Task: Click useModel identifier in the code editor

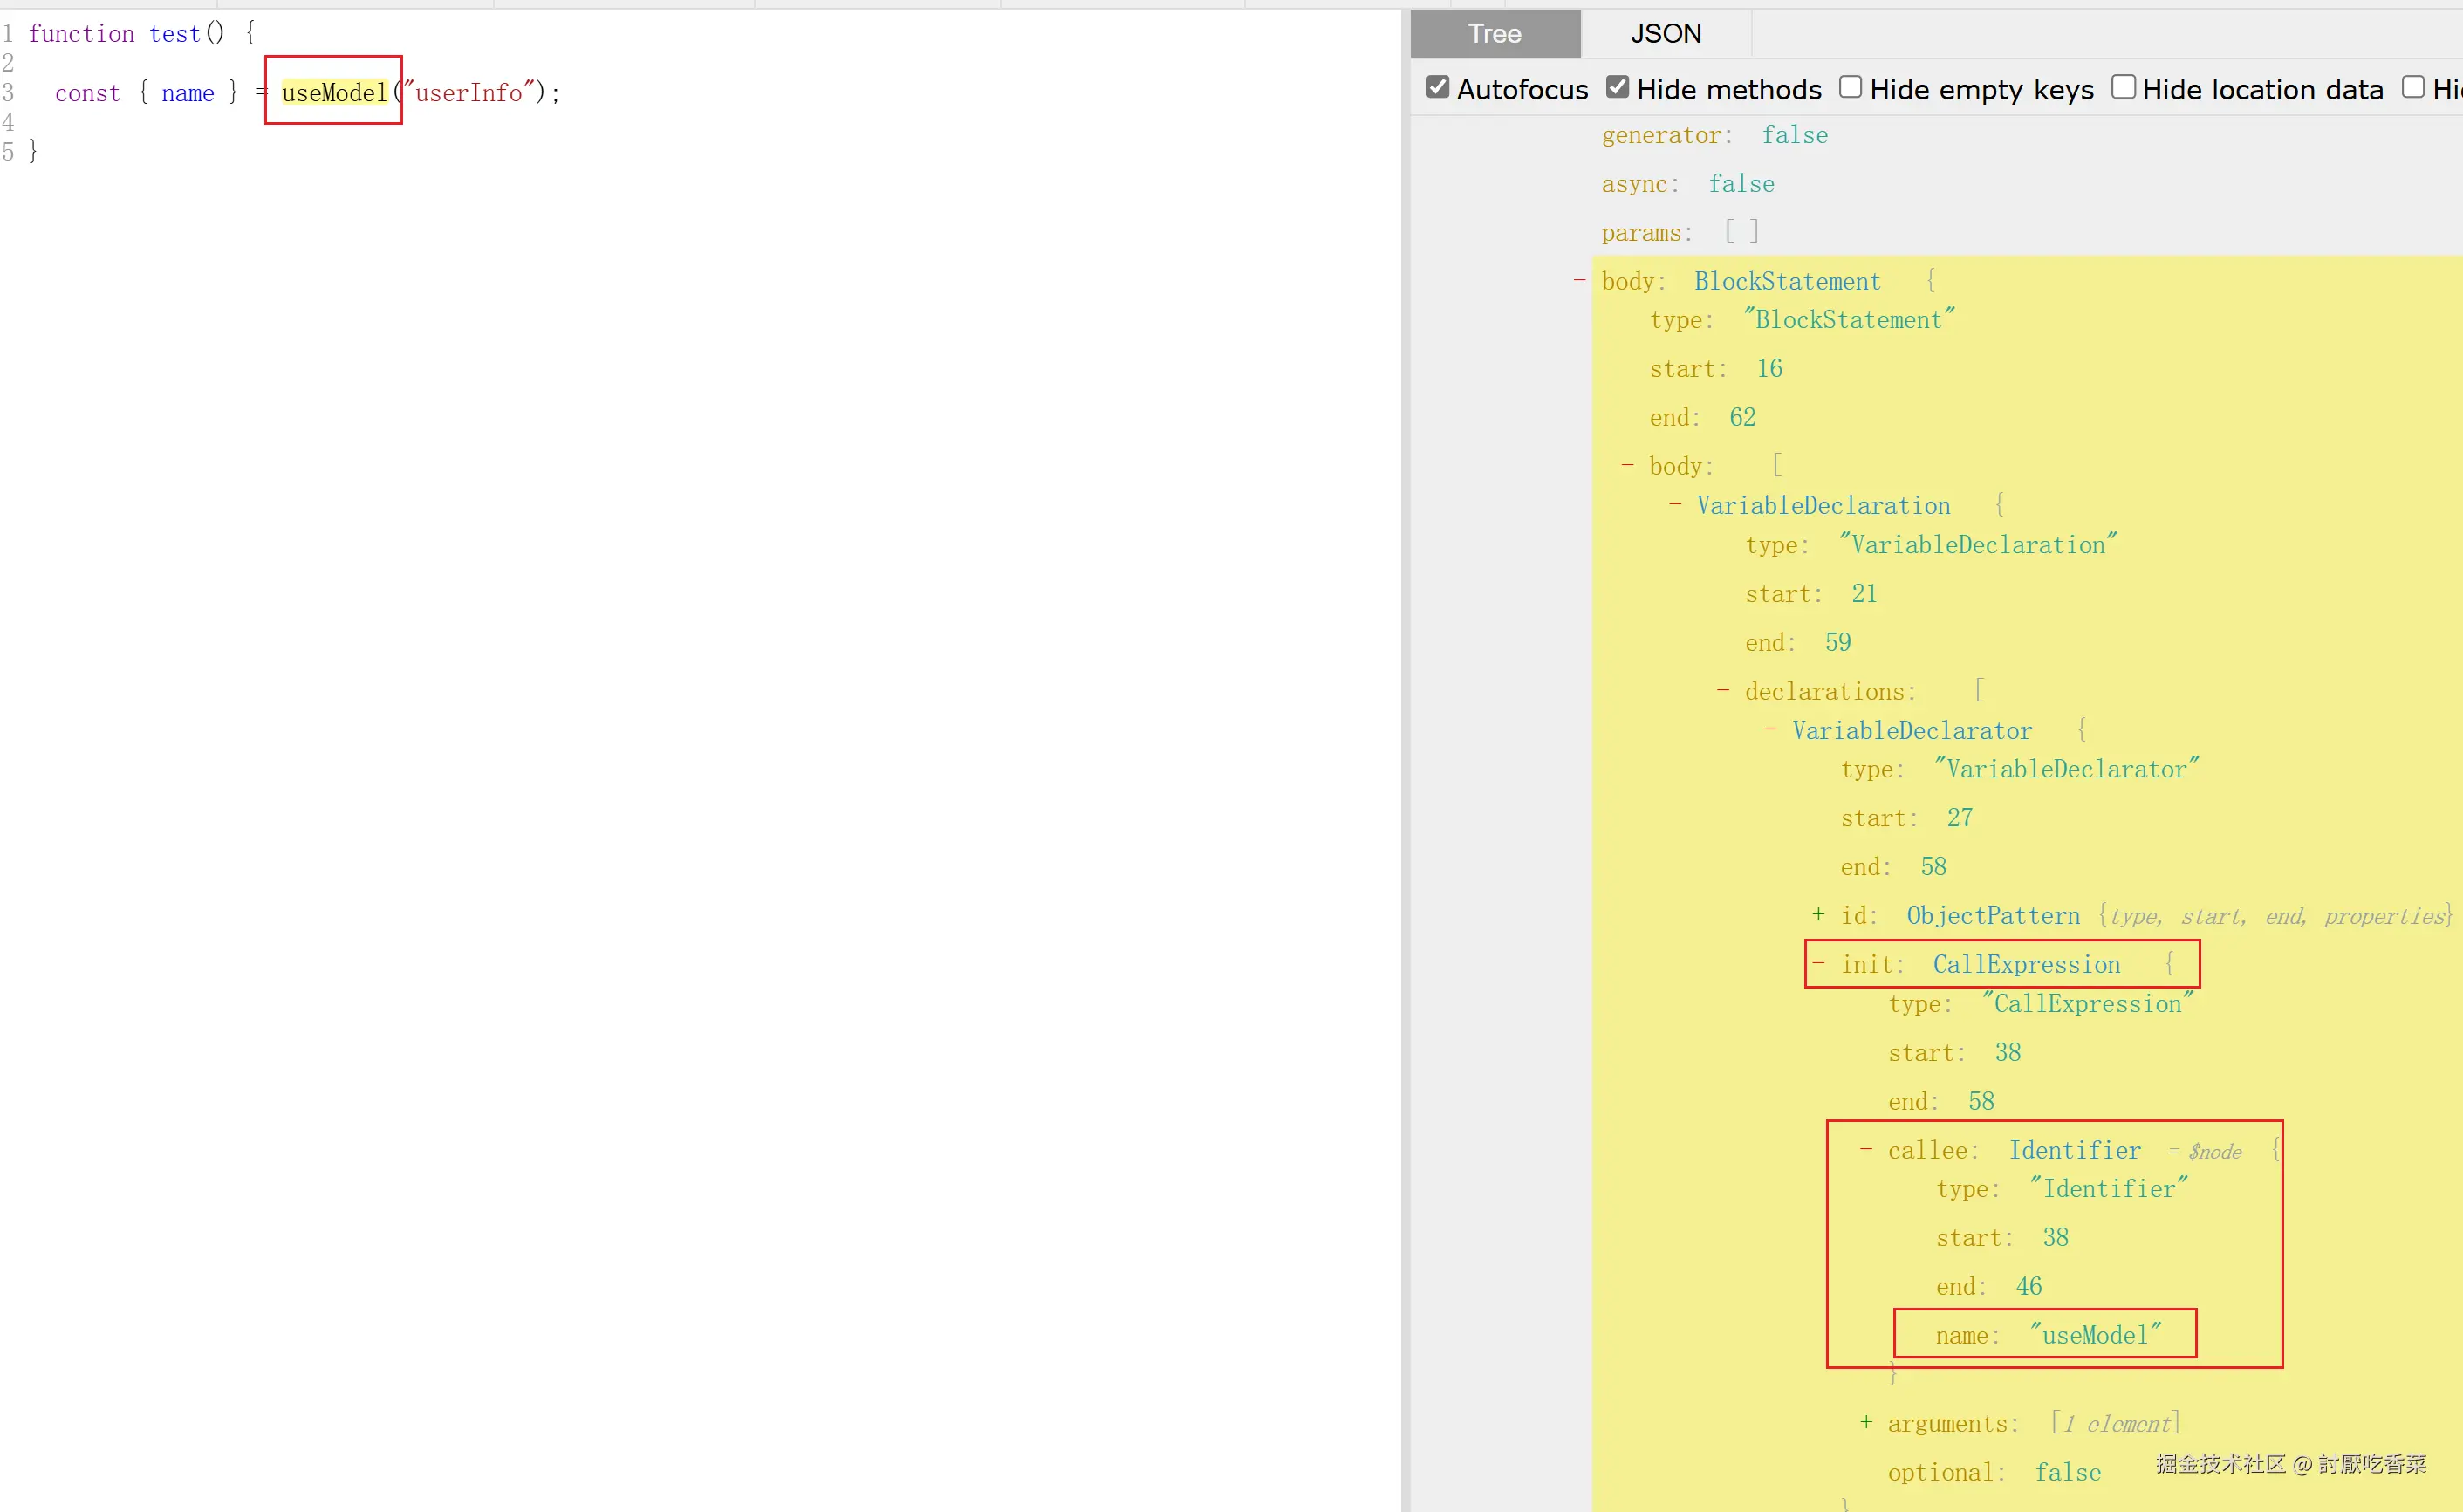Action: pyautogui.click(x=334, y=93)
